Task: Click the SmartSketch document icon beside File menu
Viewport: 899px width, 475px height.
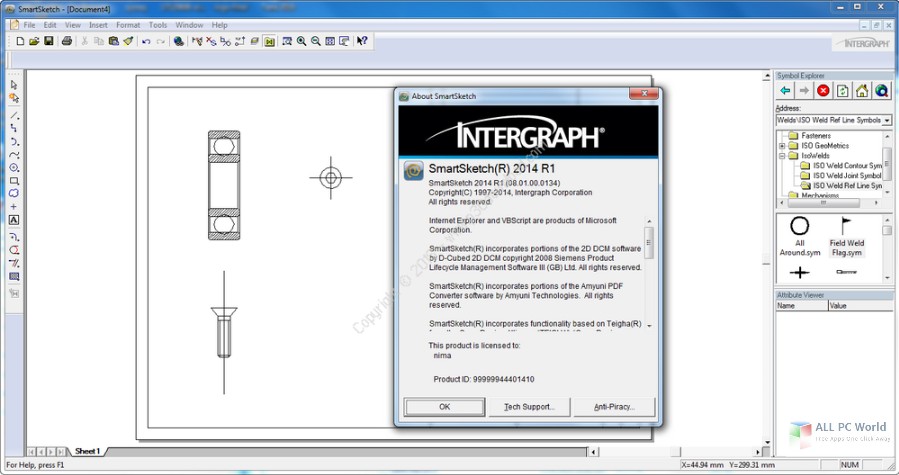Action: [x=15, y=25]
